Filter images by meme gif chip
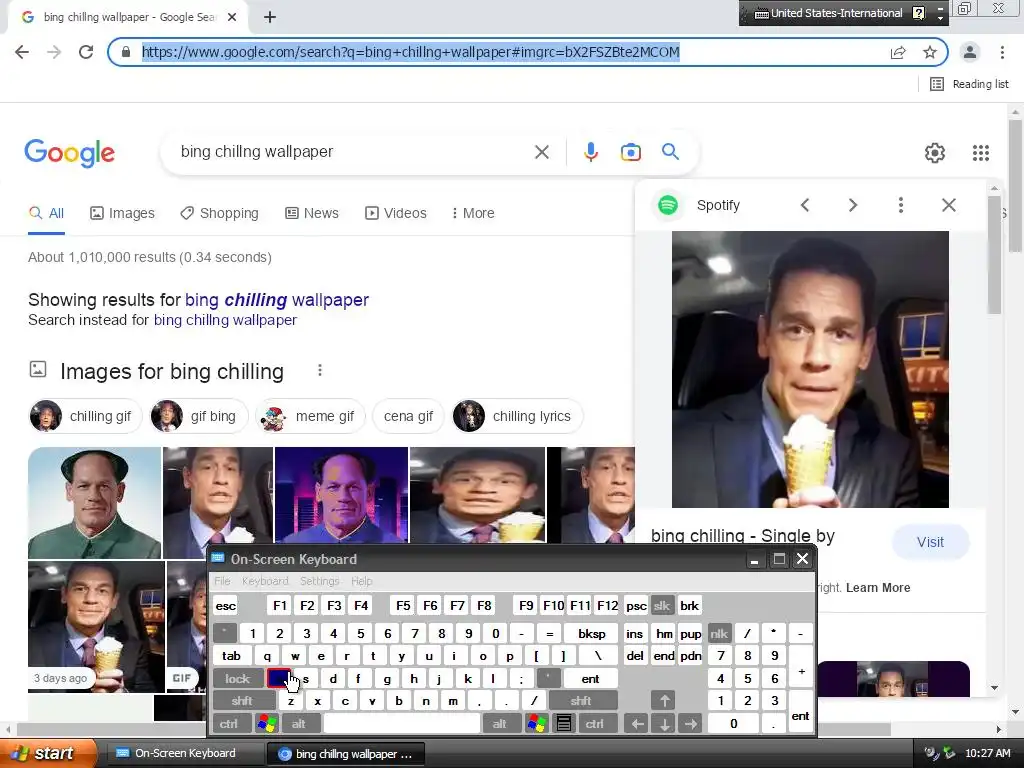This screenshot has width=1024, height=768. point(310,417)
